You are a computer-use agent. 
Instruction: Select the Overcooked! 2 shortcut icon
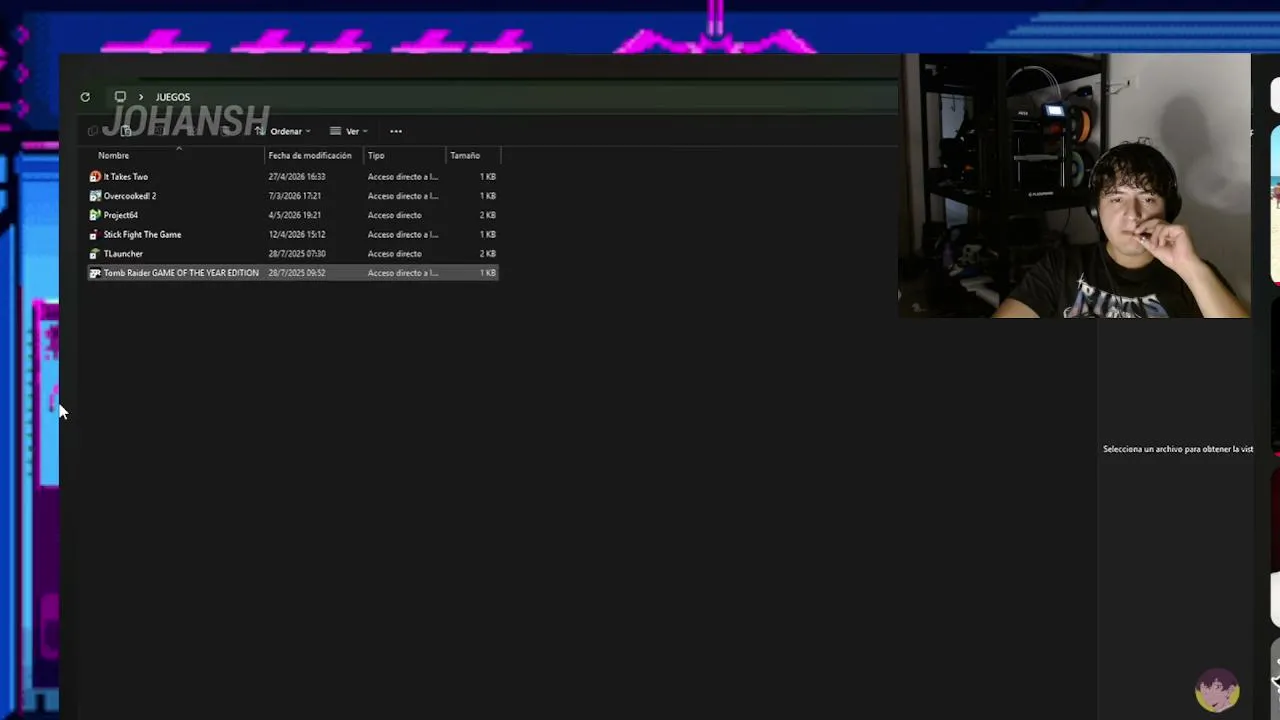[x=95, y=196]
